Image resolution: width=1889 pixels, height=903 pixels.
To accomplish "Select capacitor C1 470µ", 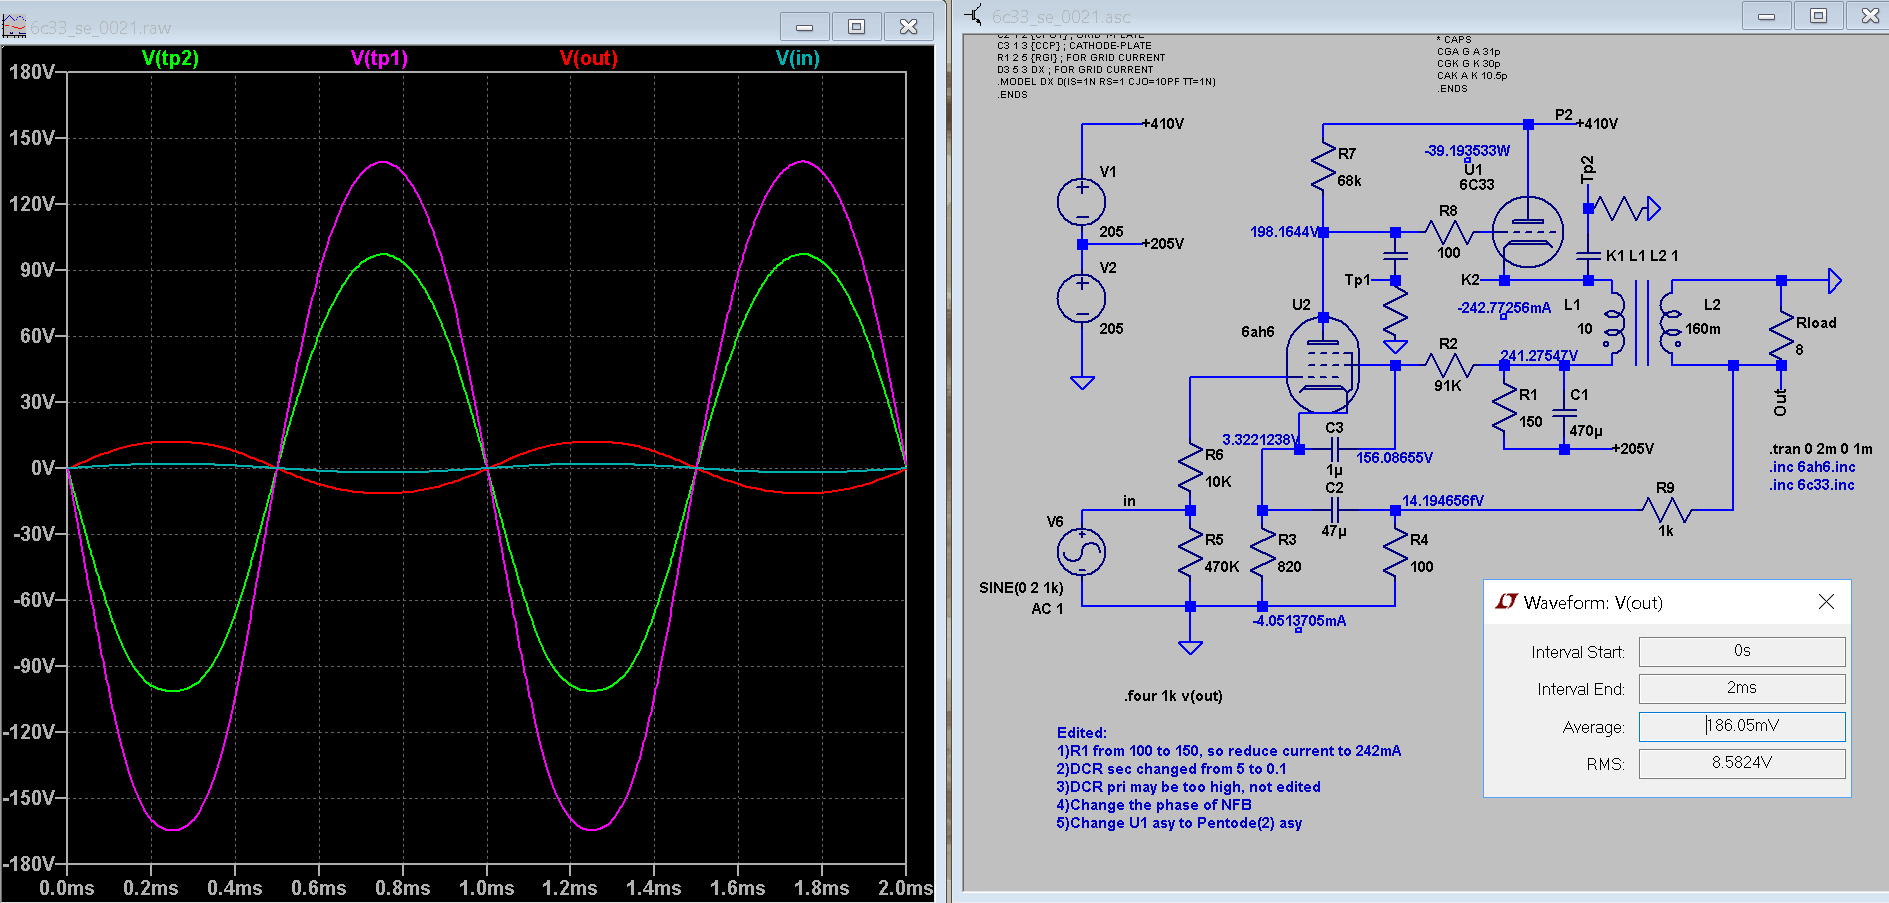I will [x=1565, y=411].
